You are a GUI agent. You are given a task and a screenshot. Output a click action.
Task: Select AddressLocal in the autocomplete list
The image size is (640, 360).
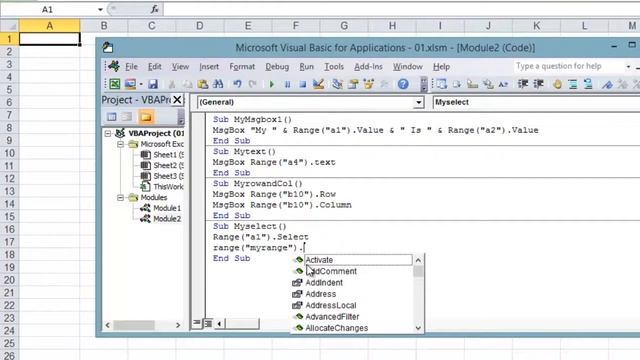[331, 306]
